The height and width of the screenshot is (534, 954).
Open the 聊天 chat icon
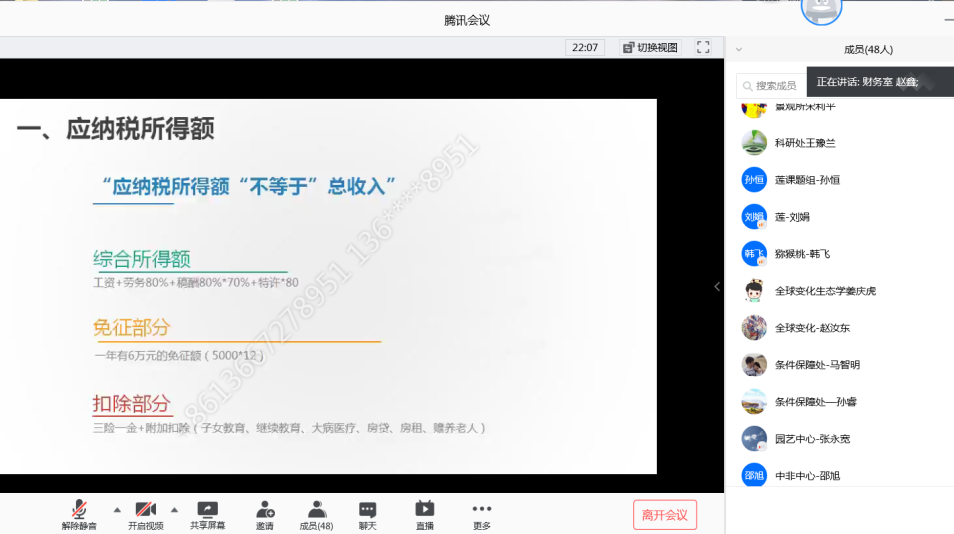[x=368, y=514]
